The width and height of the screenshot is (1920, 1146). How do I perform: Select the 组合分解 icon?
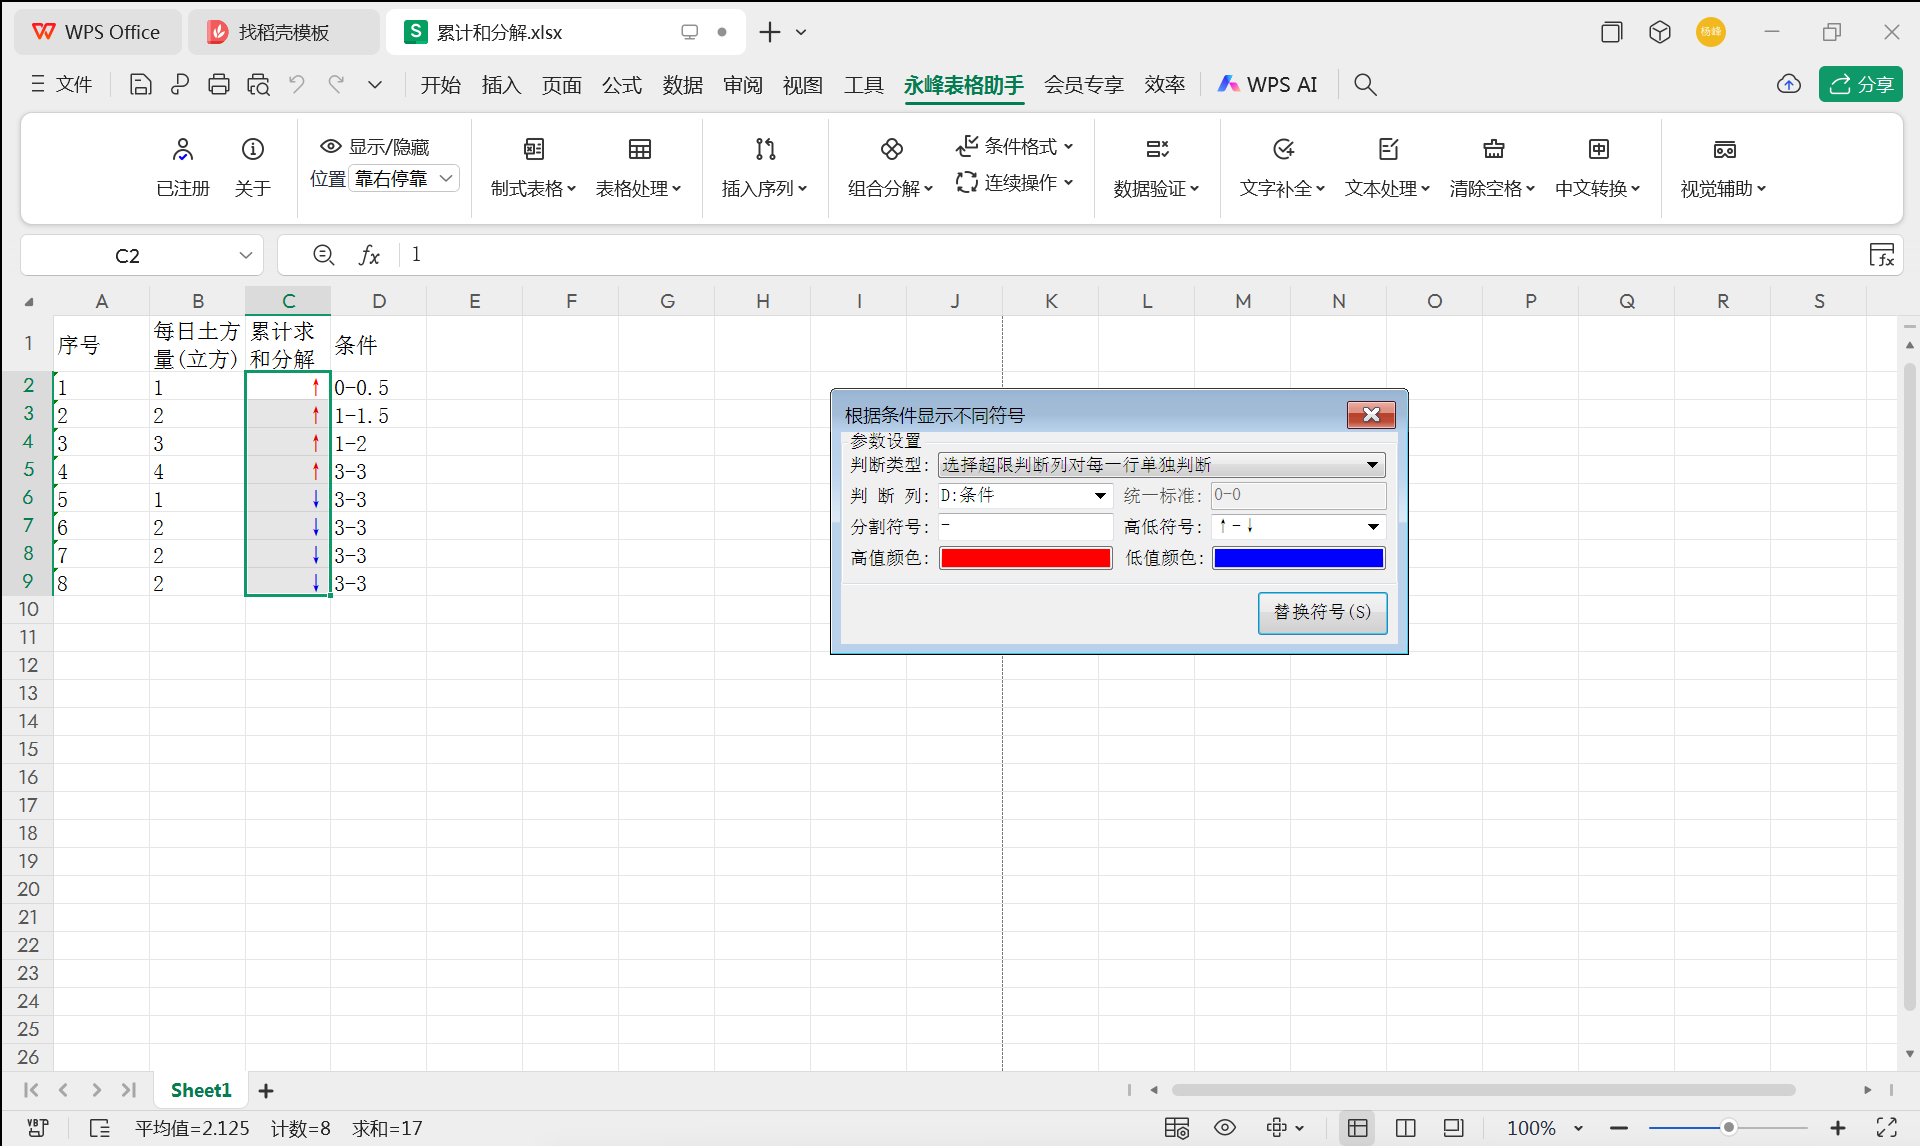890,166
